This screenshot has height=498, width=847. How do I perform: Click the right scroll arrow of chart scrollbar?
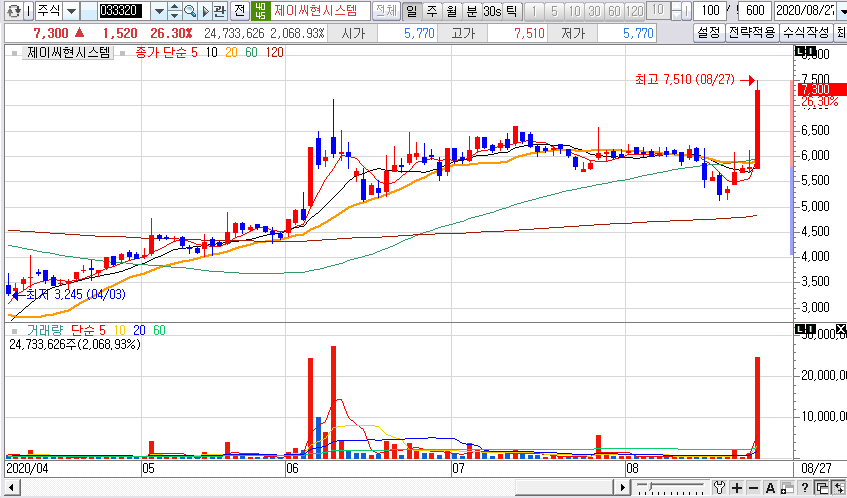coord(622,487)
